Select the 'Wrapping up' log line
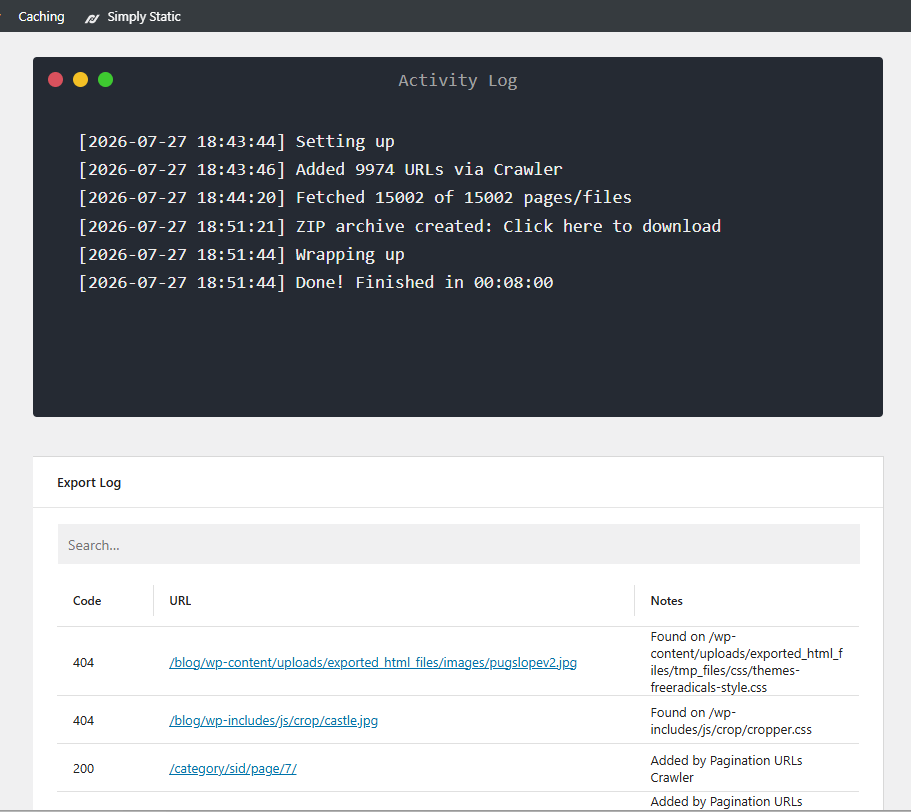 coord(242,254)
